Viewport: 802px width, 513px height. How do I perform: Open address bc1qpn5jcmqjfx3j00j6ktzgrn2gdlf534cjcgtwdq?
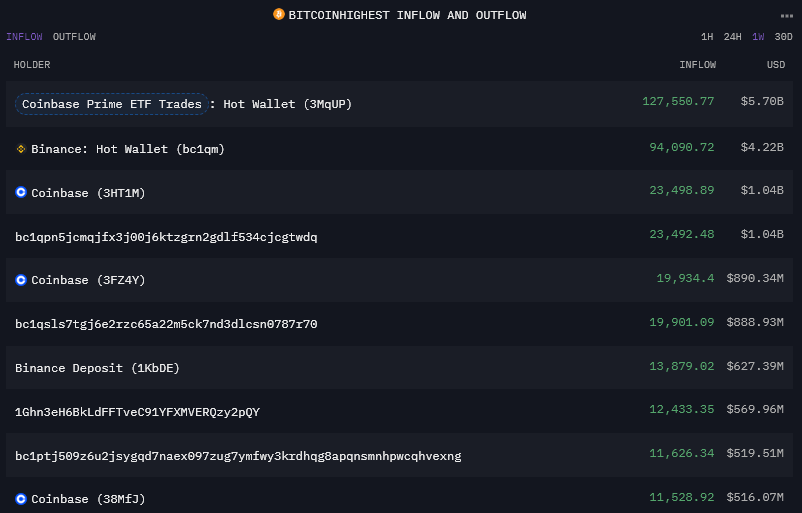(166, 237)
